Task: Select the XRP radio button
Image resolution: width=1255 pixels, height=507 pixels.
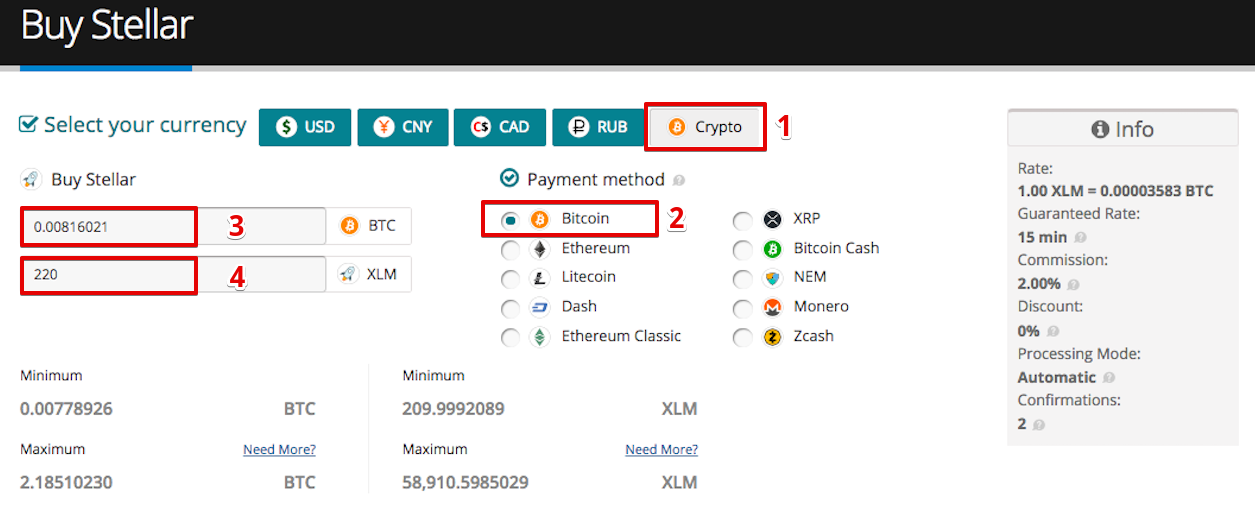Action: click(x=742, y=220)
